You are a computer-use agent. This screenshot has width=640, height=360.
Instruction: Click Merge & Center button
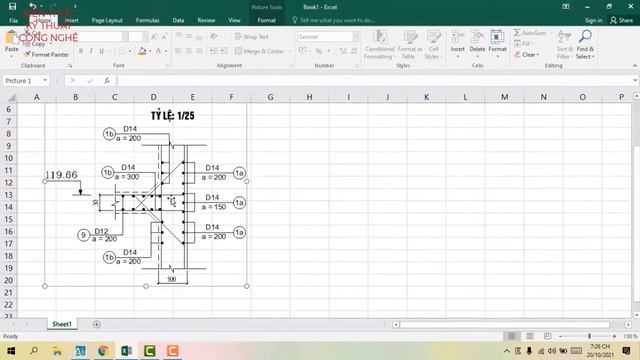[x=260, y=51]
